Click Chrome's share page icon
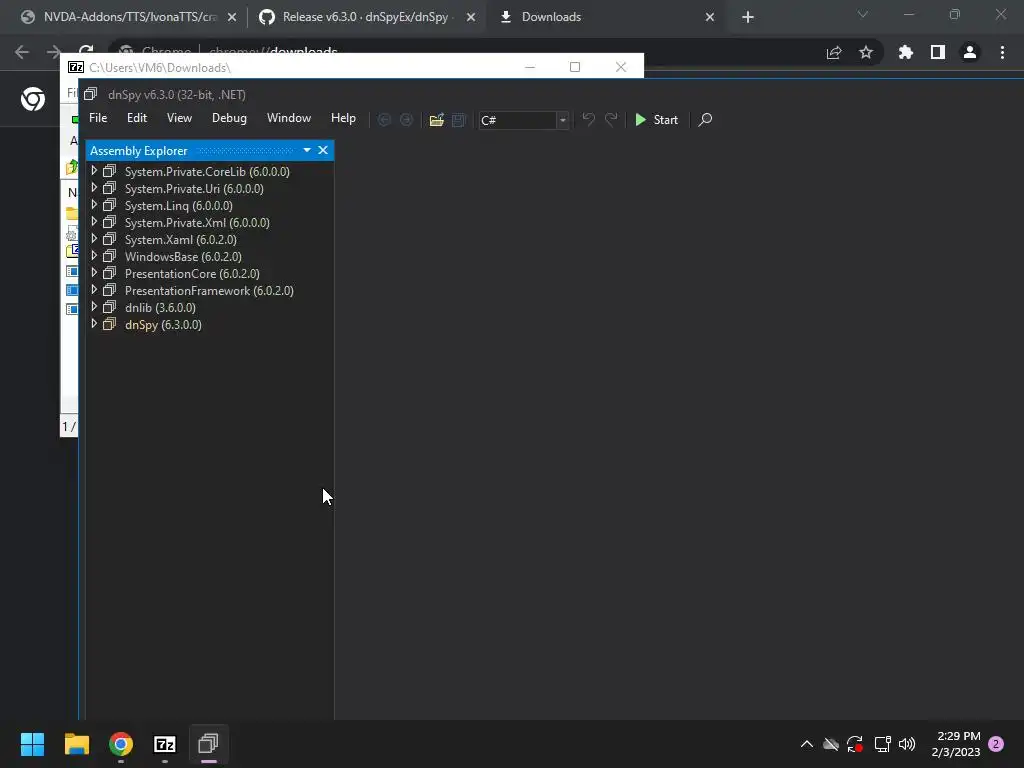Viewport: 1024px width, 768px height. pyautogui.click(x=834, y=52)
